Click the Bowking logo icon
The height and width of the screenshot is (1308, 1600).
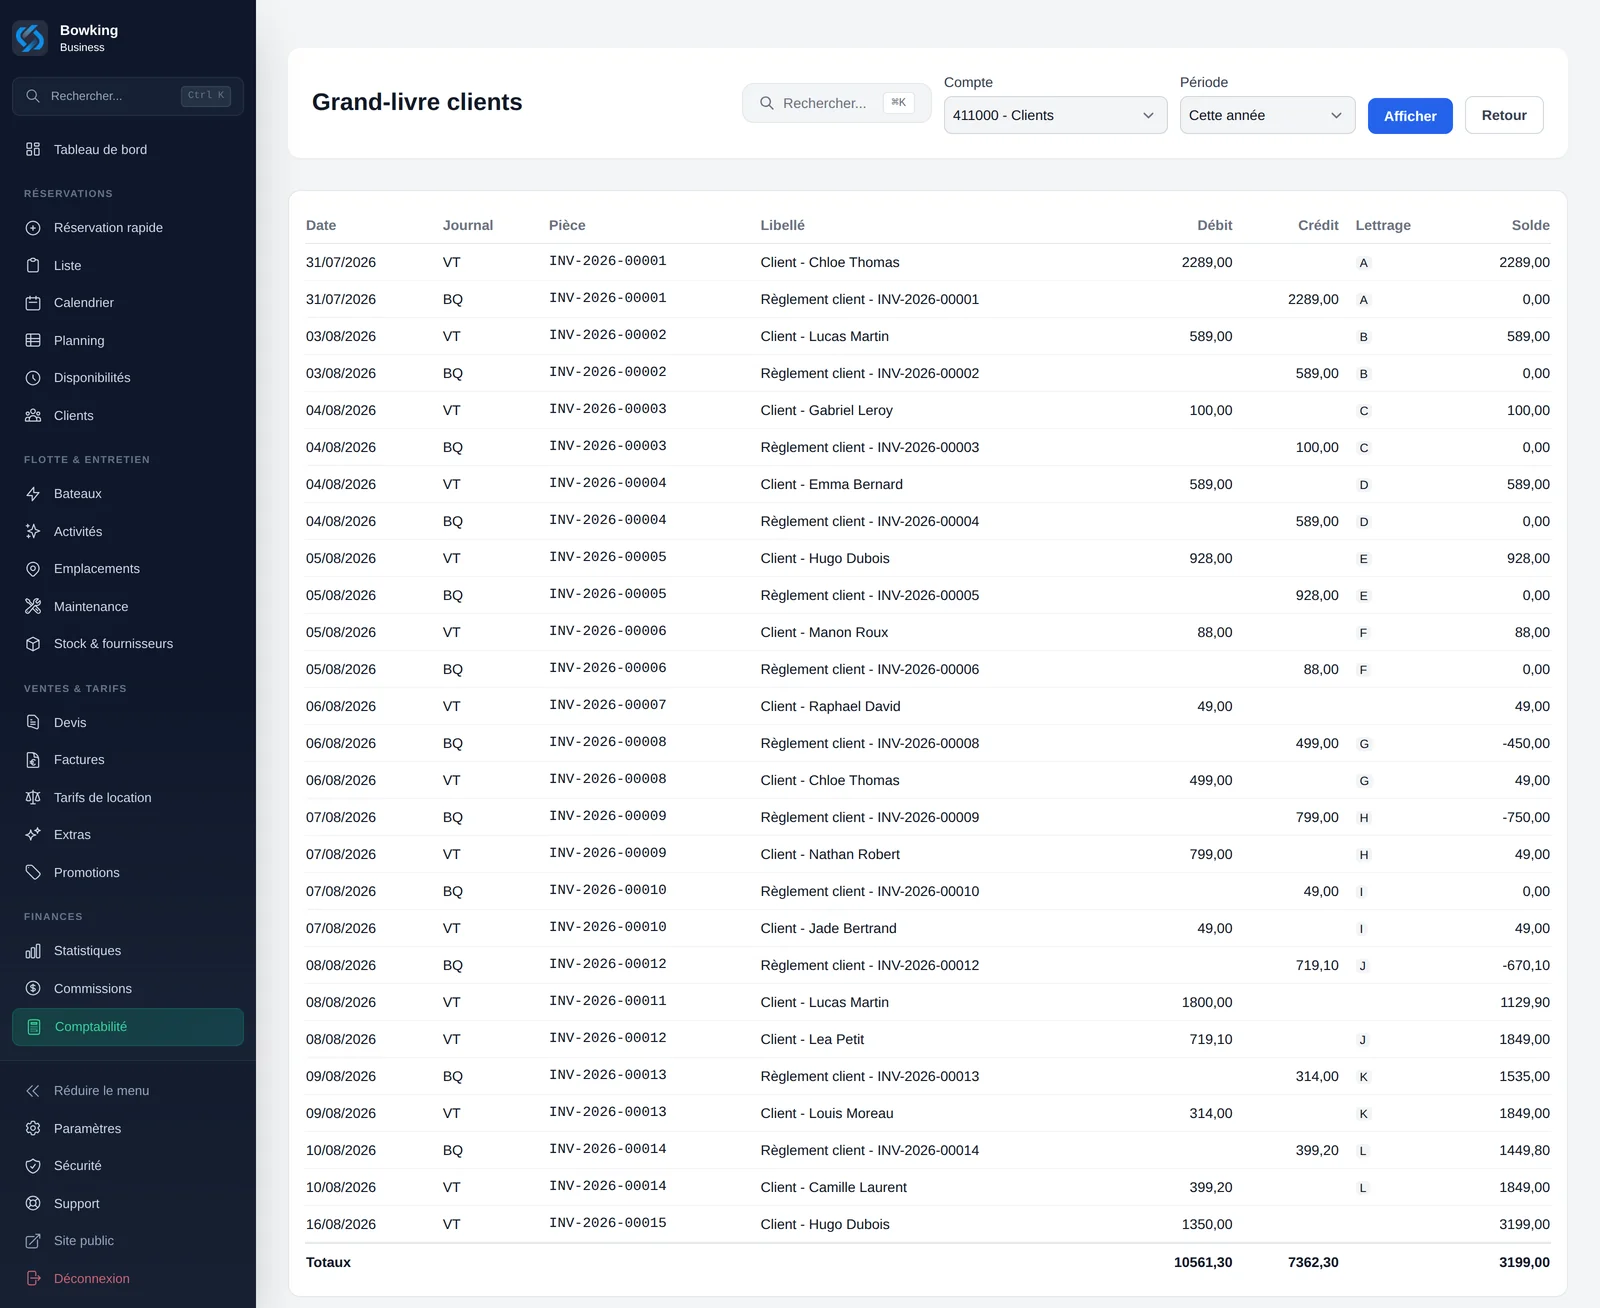30,38
